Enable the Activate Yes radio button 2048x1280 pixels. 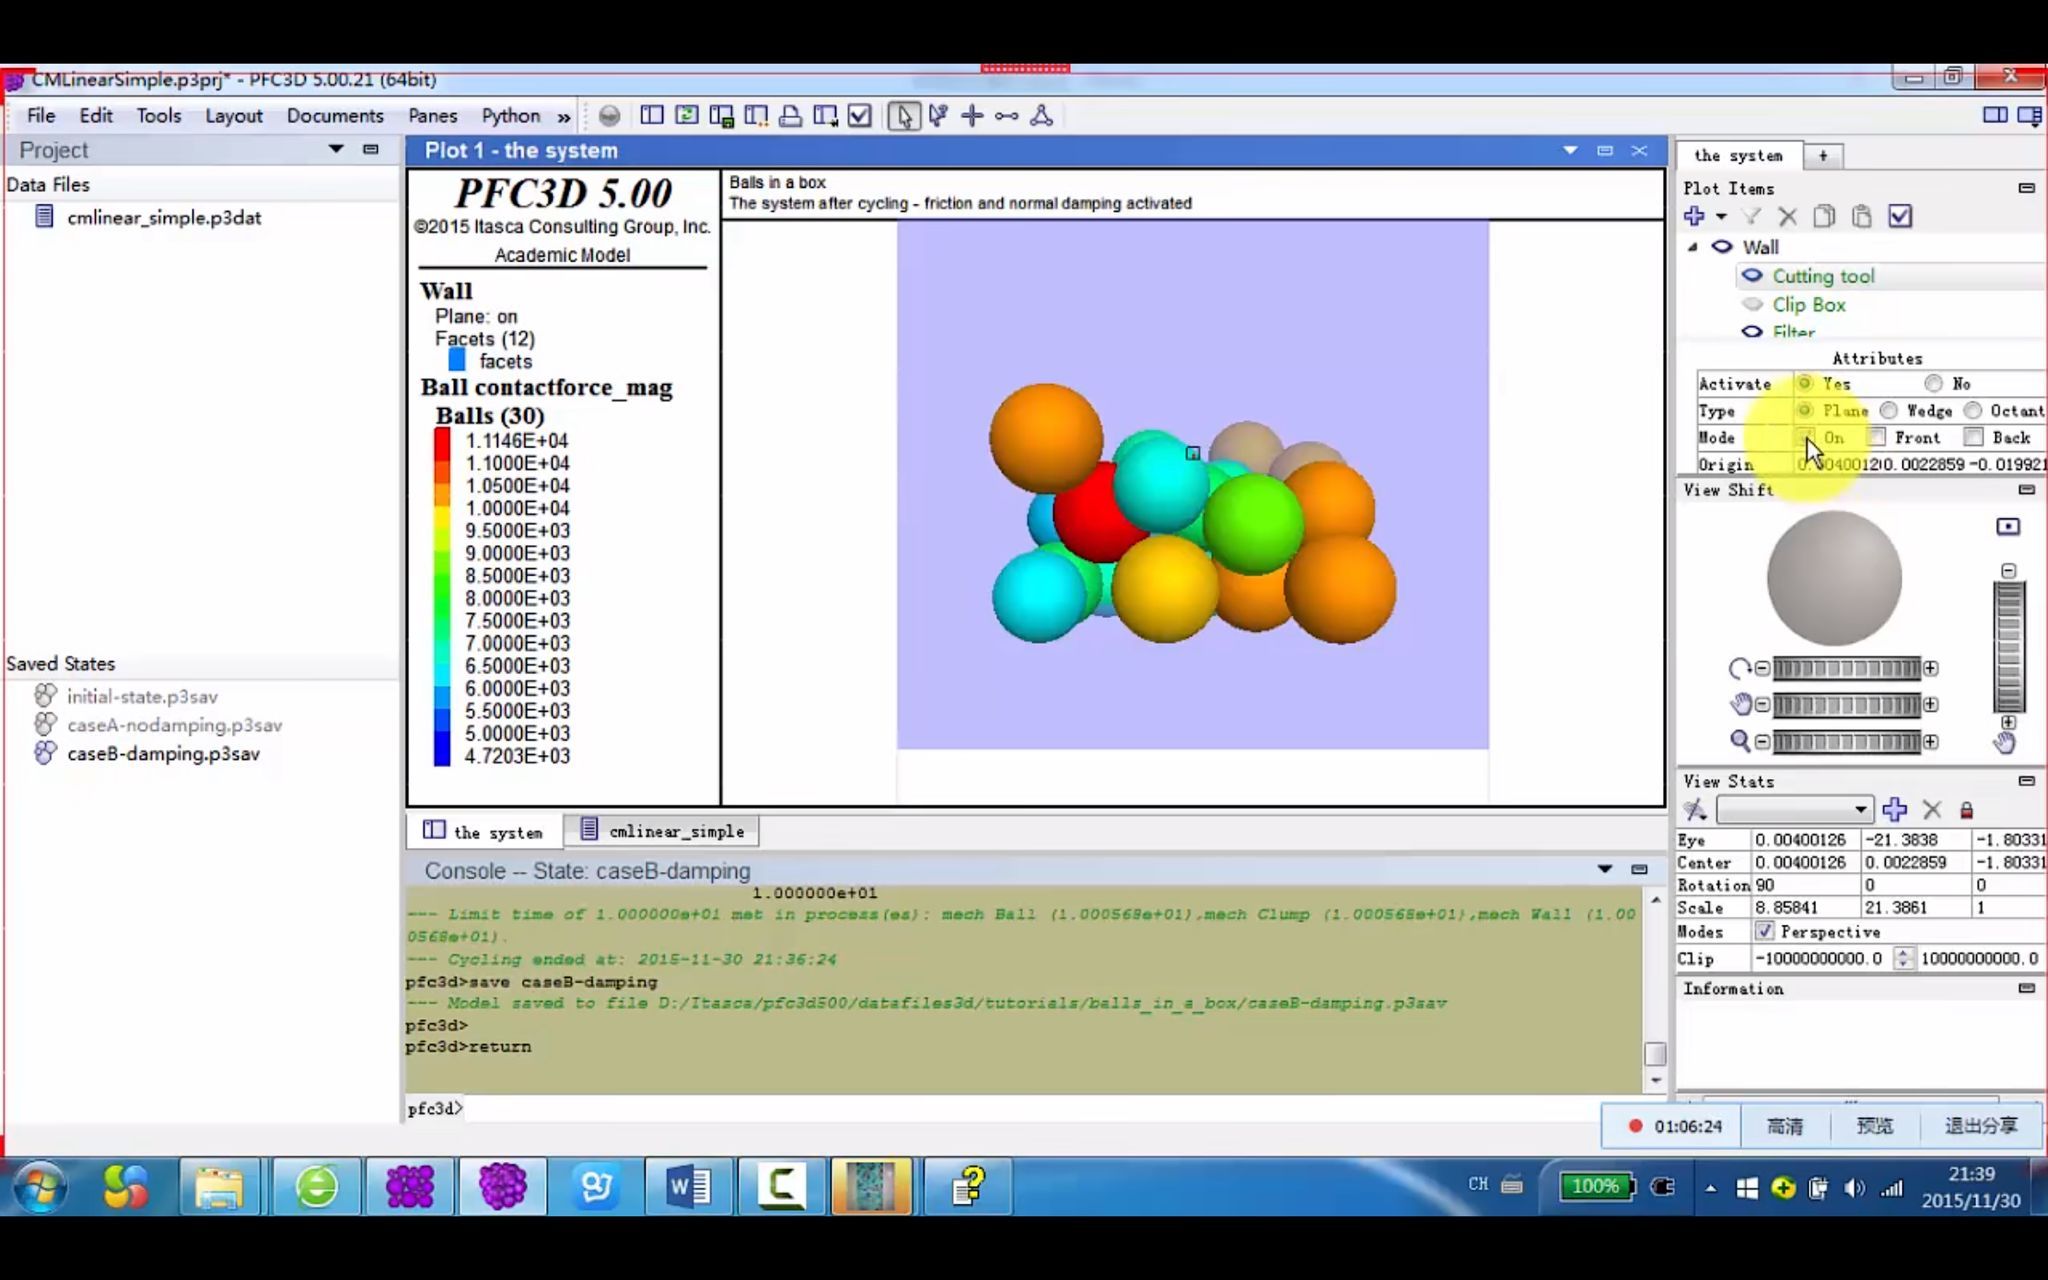point(1805,383)
